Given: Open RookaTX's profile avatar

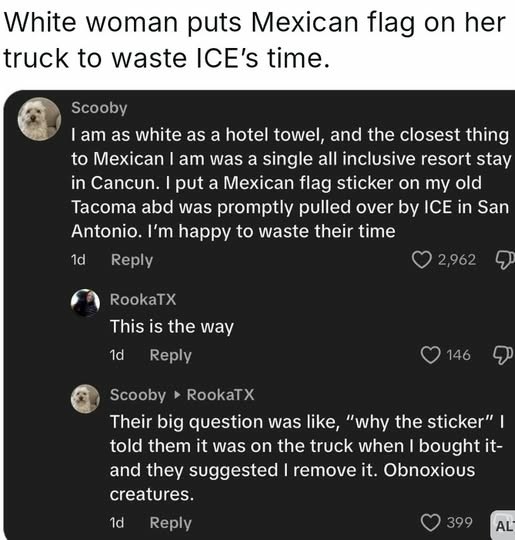Looking at the screenshot, I should (85, 303).
